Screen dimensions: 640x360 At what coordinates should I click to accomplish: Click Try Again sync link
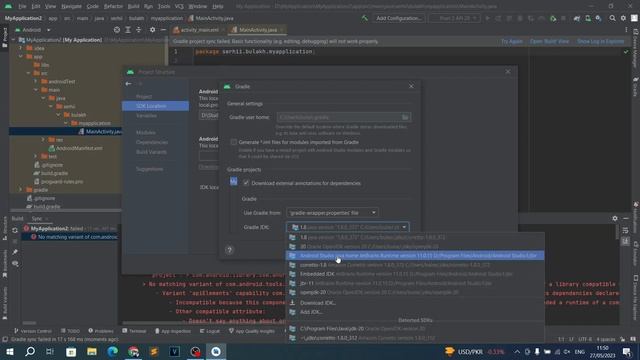coord(512,41)
